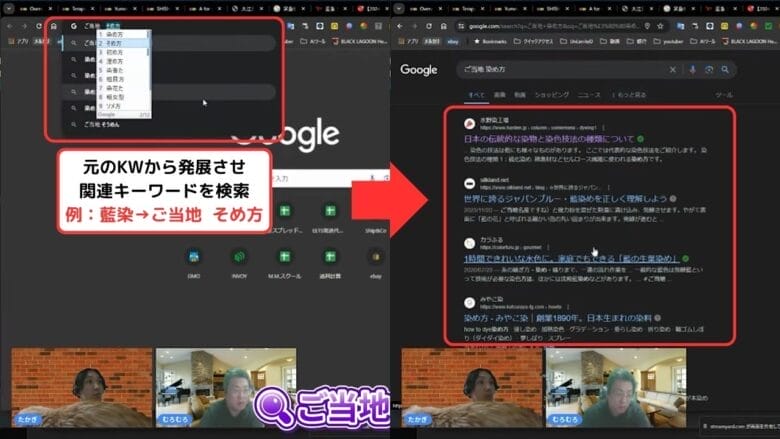Reload the page in the right browser window
Viewport: 780px width, 439px height.
[429, 26]
